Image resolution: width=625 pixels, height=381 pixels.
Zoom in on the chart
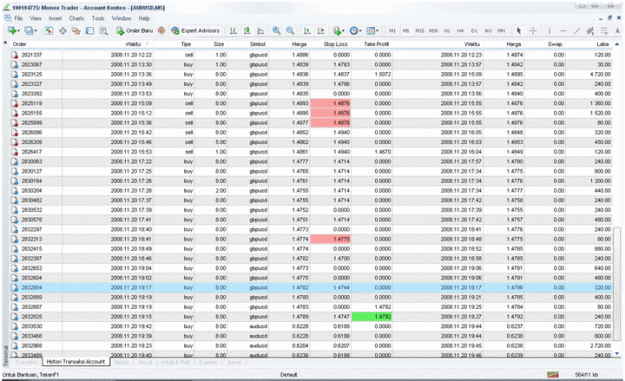pyautogui.click(x=276, y=31)
